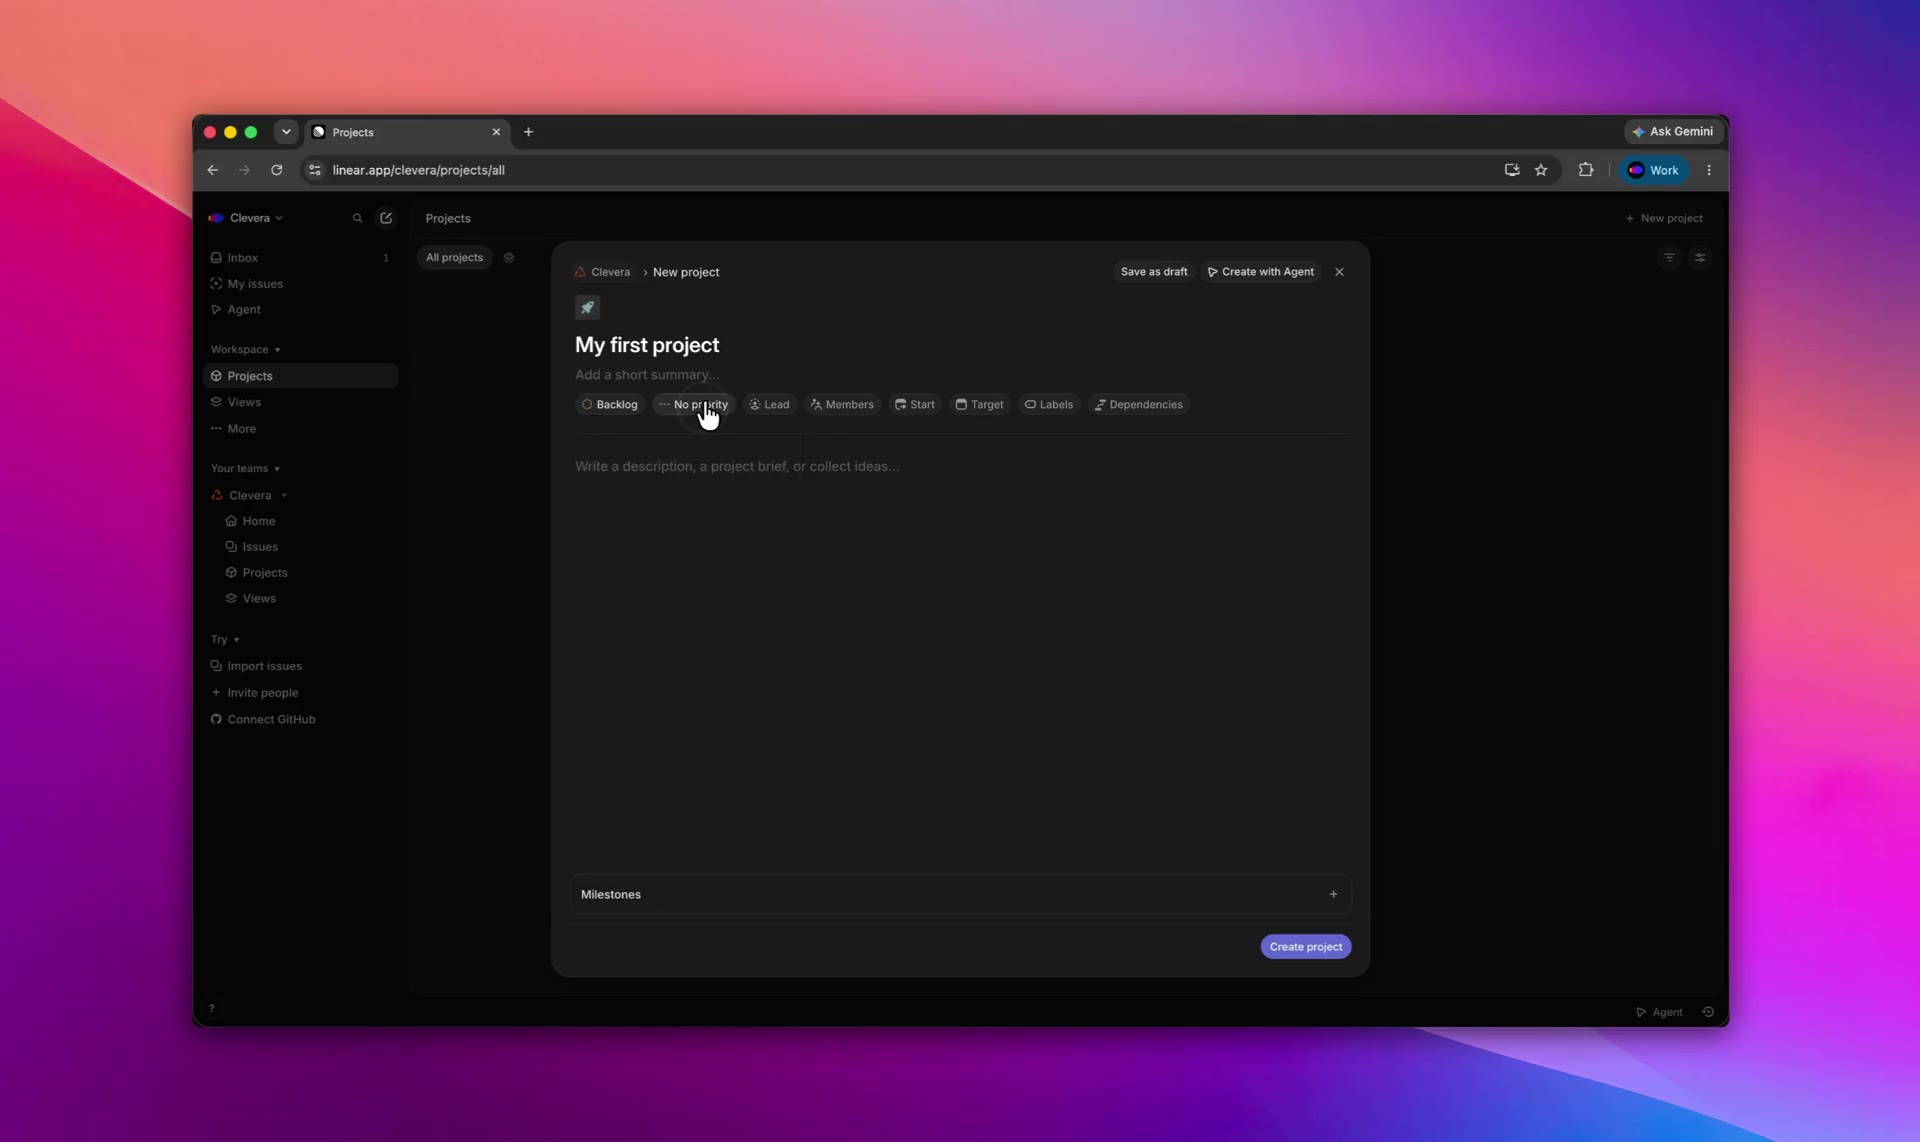Screen dimensions: 1920x1142
Task: Select the All projects tab
Action: click(454, 258)
